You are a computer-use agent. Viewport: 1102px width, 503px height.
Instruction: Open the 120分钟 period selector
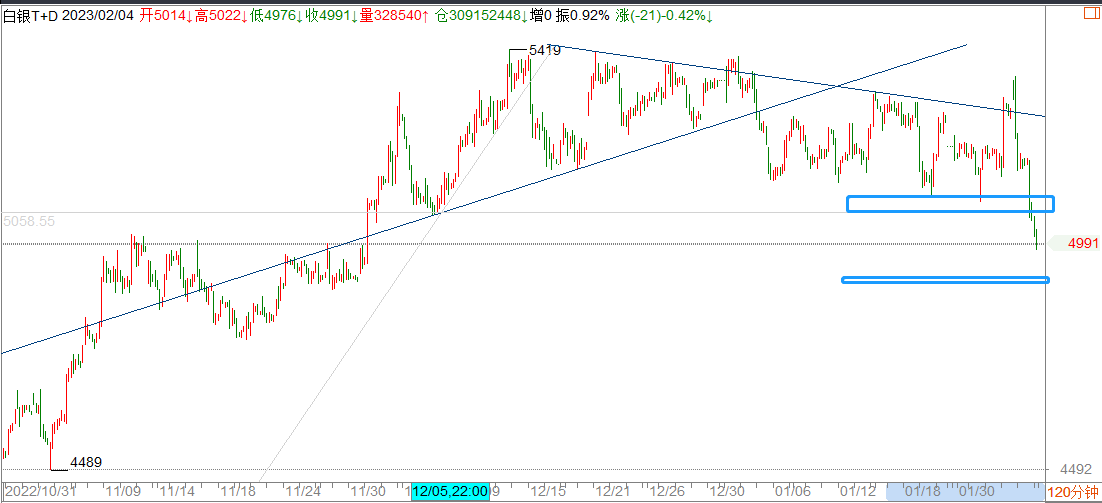[x=1073, y=492]
